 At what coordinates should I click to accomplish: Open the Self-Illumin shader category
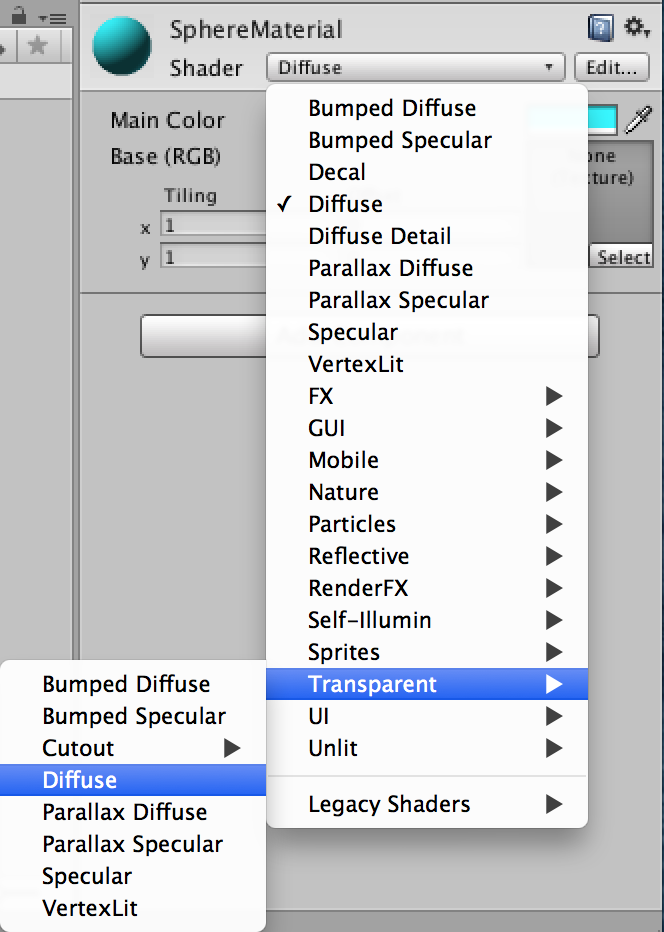pos(427,620)
